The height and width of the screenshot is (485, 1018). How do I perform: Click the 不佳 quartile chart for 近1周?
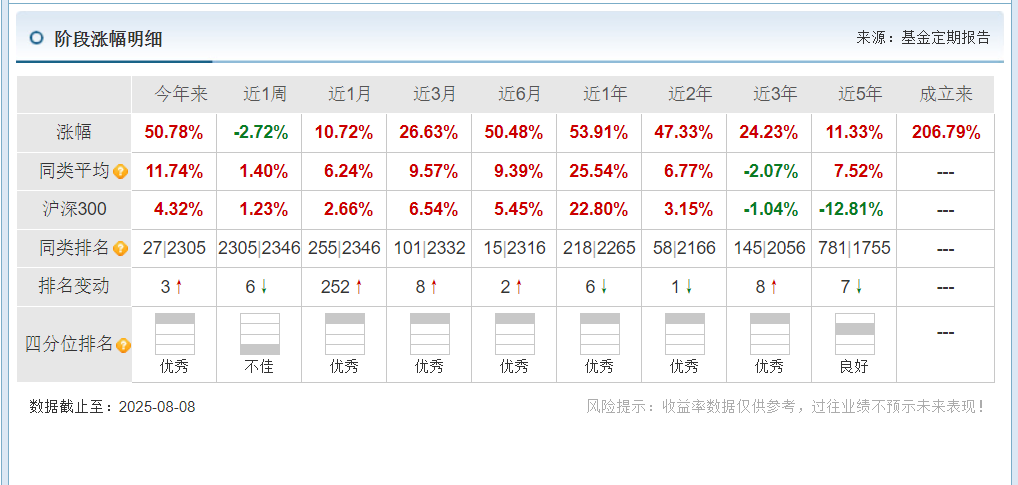(260, 334)
